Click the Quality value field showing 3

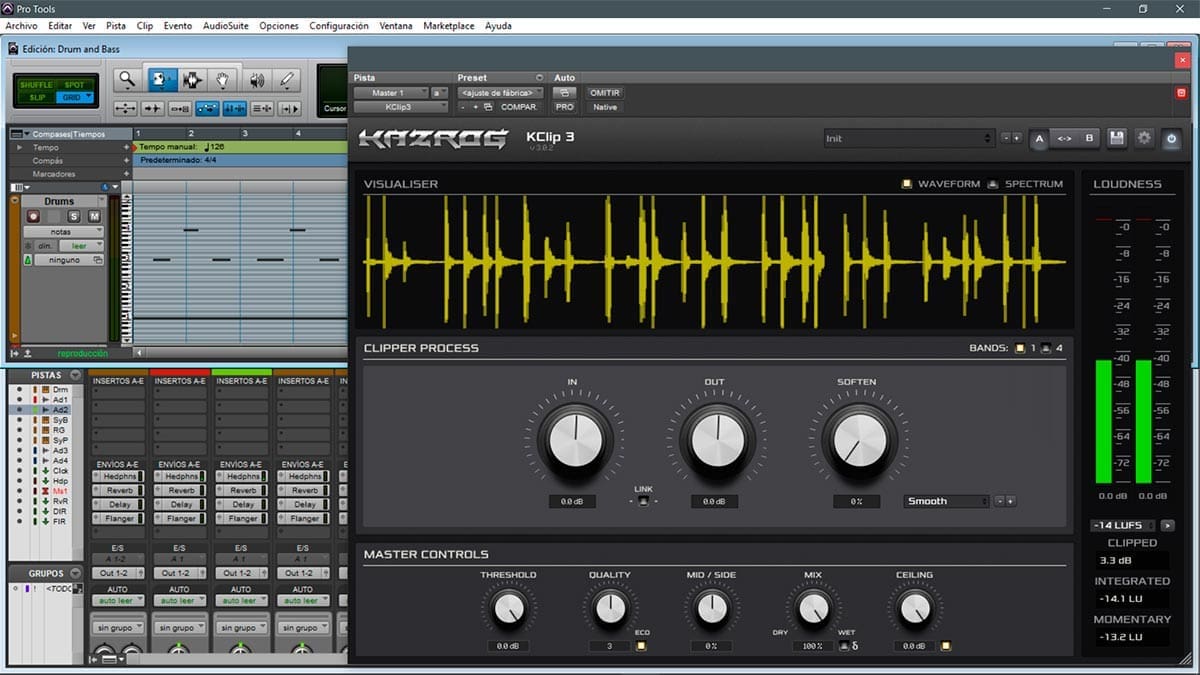coord(610,646)
